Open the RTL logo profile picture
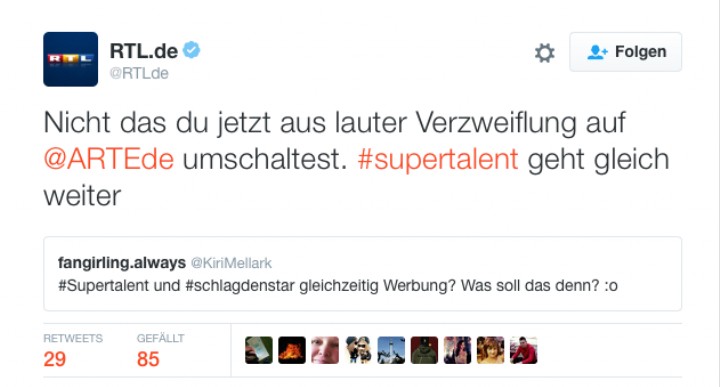The image size is (720, 387). (70, 59)
